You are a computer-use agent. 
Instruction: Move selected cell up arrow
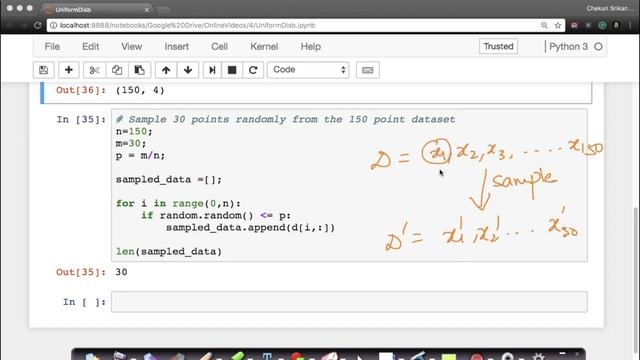pyautogui.click(x=166, y=70)
